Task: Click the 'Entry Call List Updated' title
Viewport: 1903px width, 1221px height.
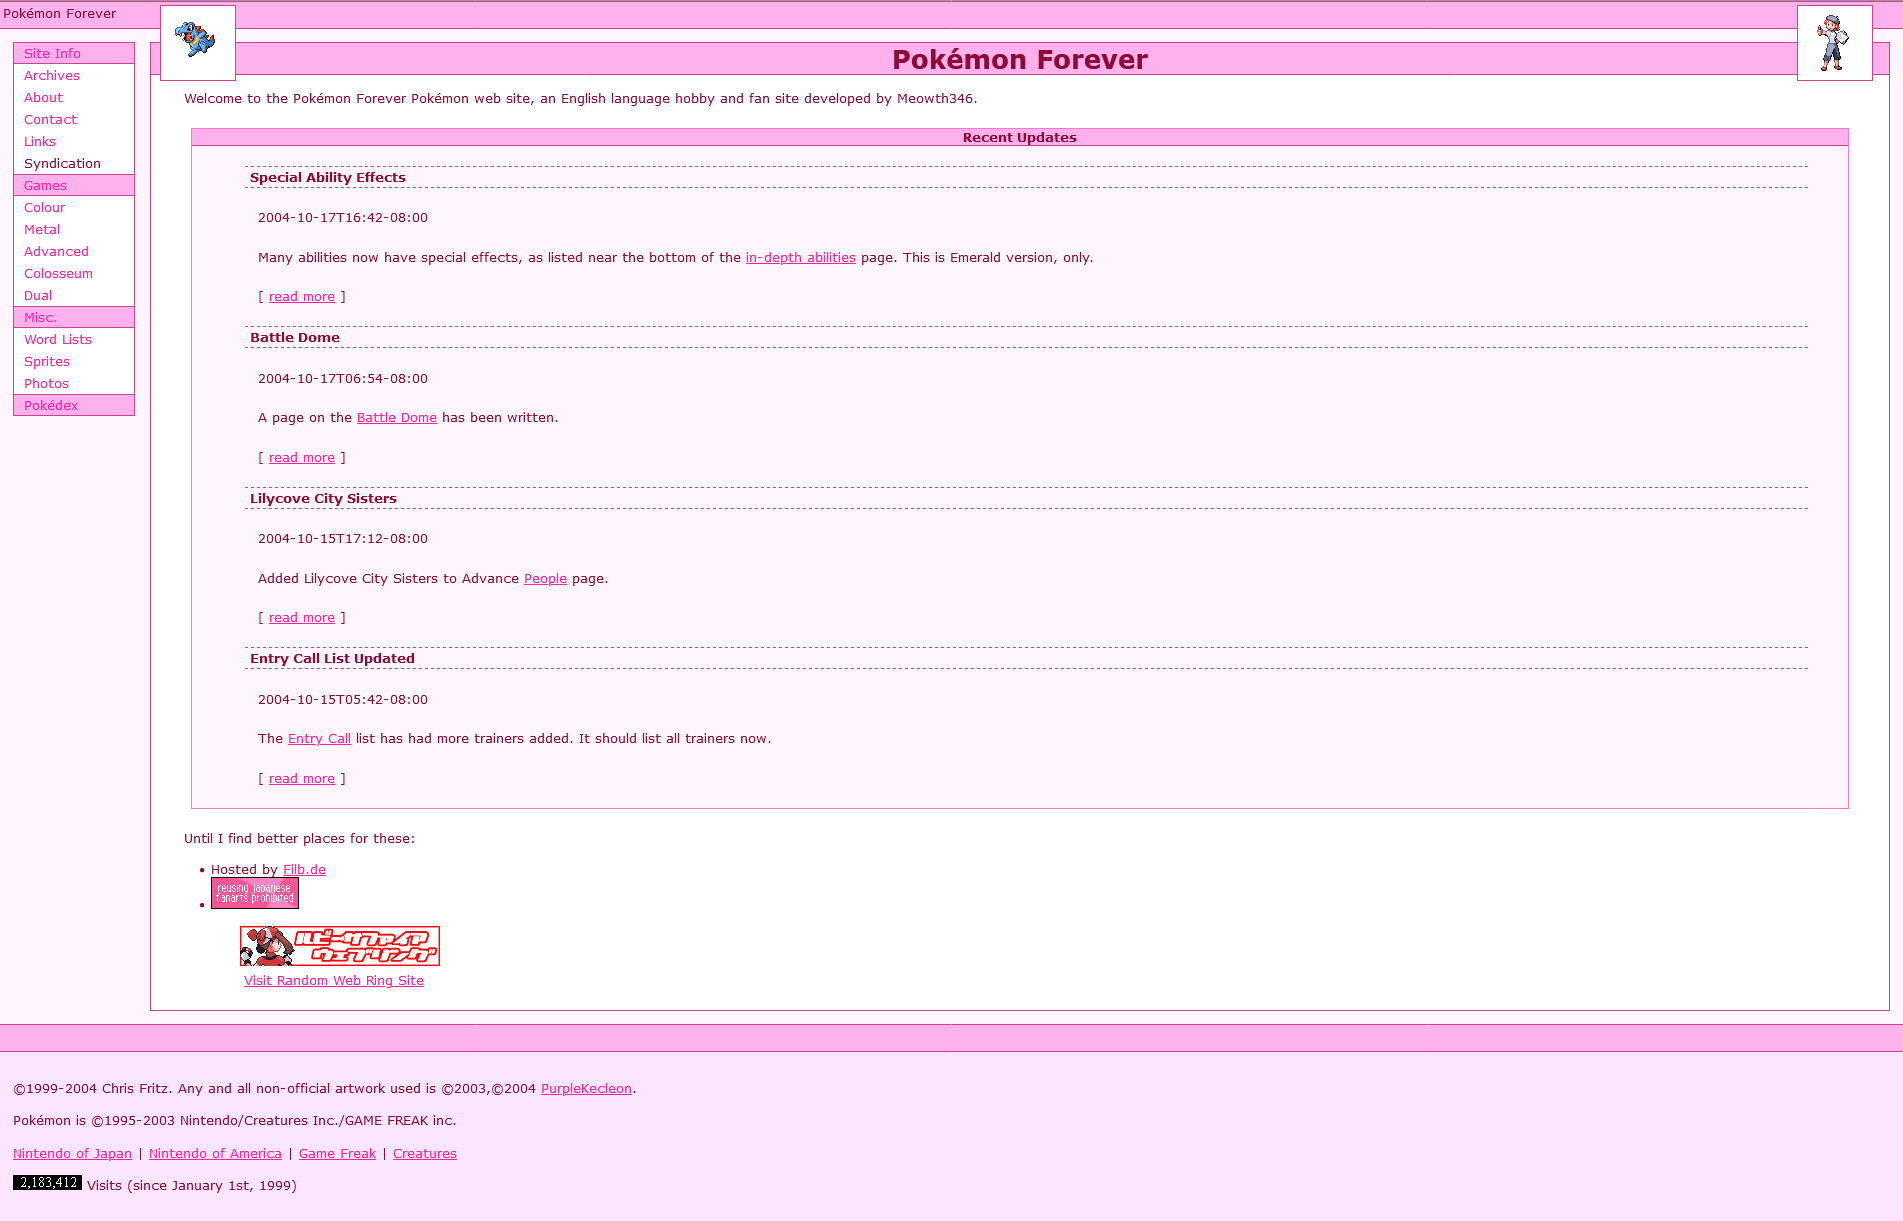Action: 332,658
